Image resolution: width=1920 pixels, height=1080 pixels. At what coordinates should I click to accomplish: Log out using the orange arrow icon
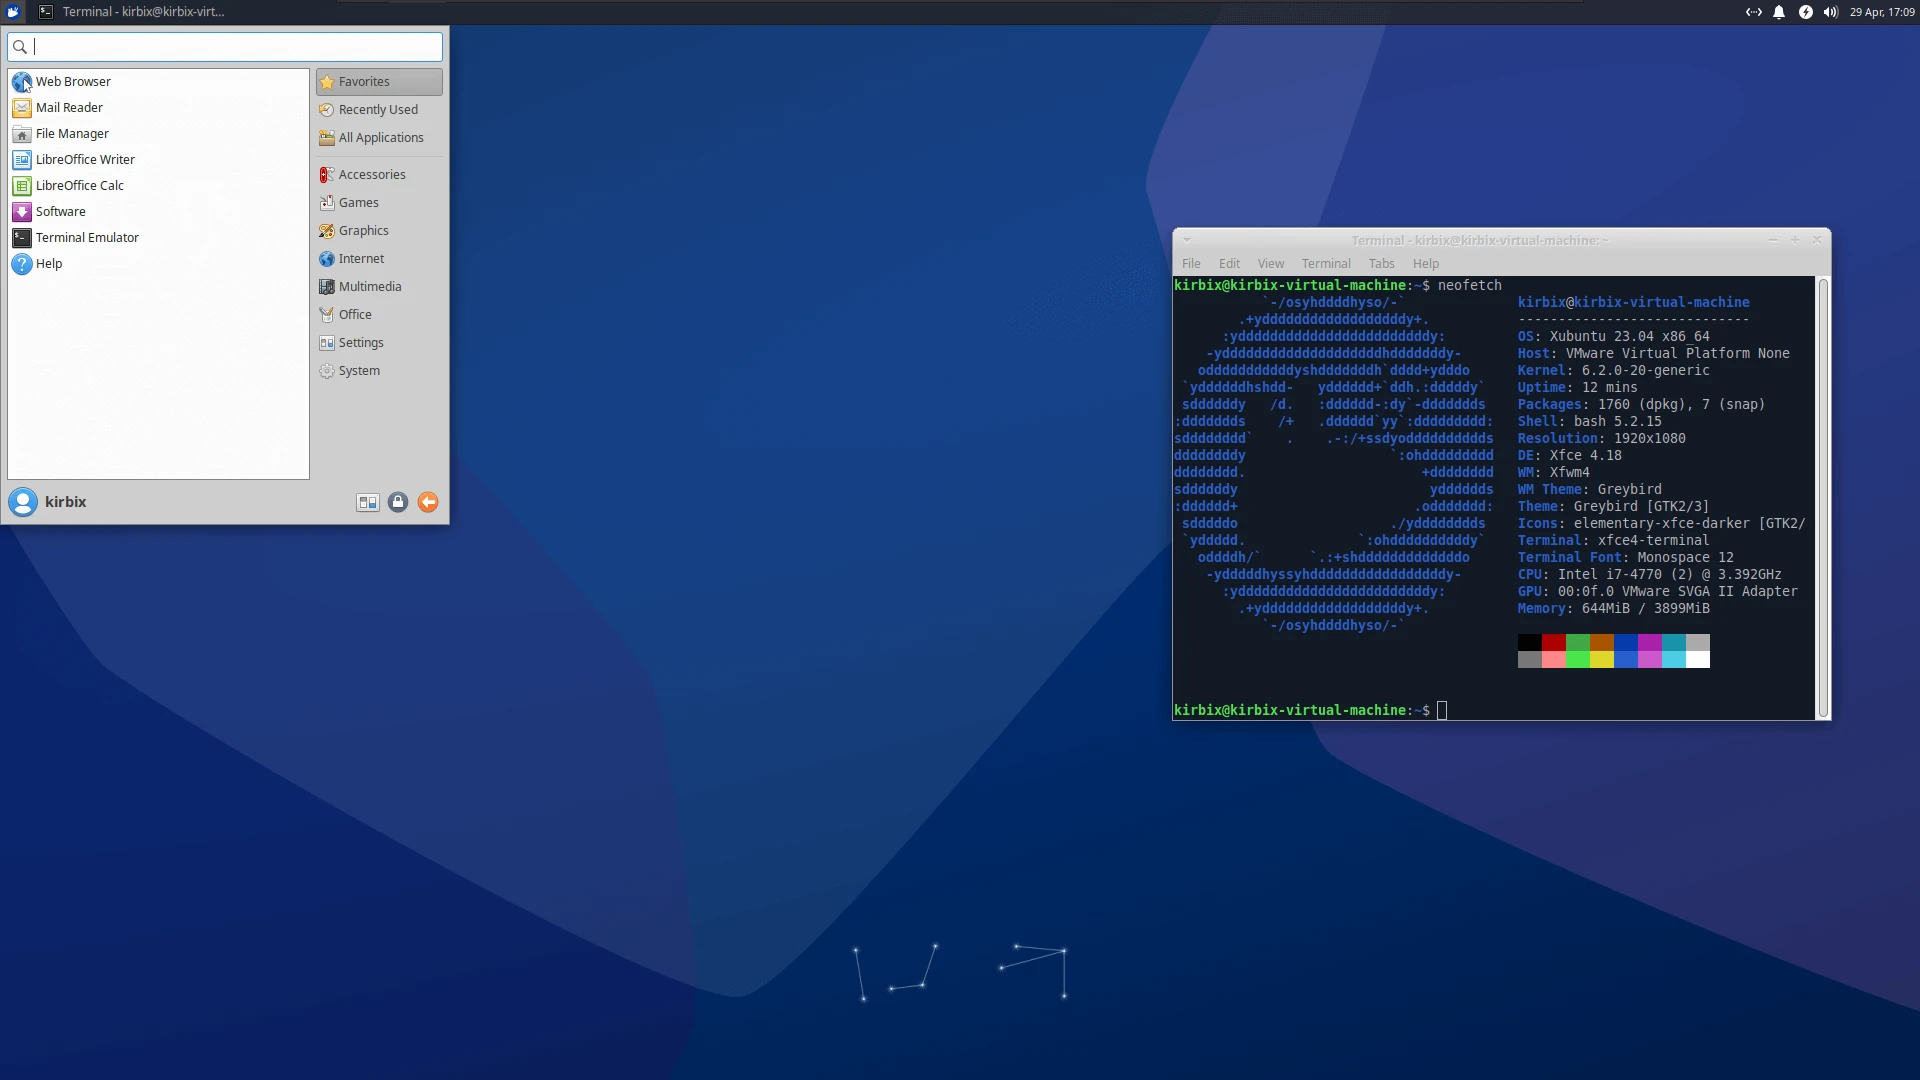pyautogui.click(x=428, y=502)
